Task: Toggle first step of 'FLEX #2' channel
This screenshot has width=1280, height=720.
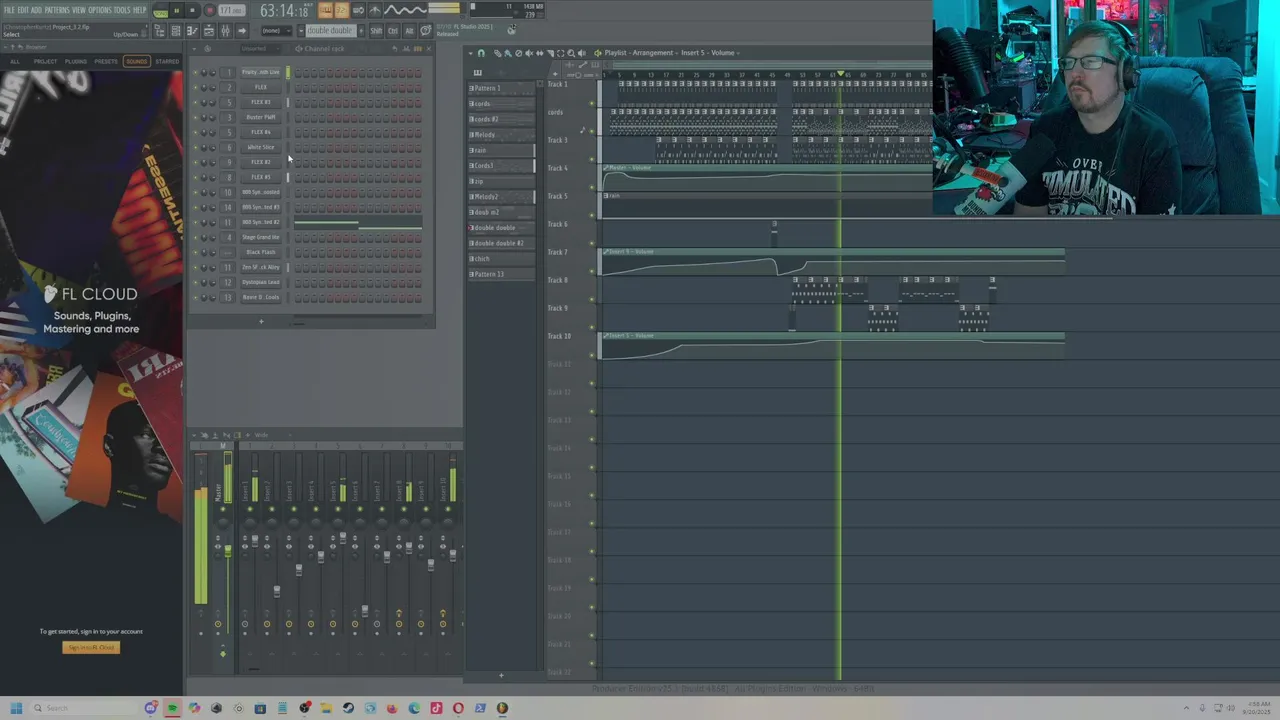Action: pyautogui.click(x=298, y=162)
